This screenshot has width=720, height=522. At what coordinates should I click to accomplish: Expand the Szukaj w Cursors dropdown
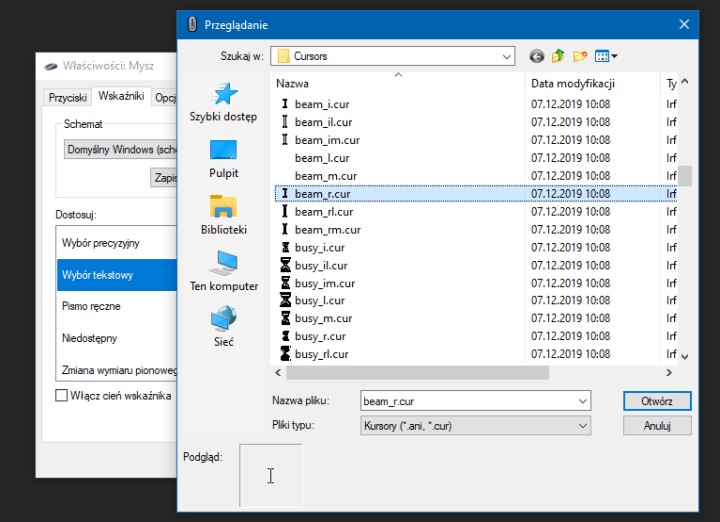(x=506, y=56)
